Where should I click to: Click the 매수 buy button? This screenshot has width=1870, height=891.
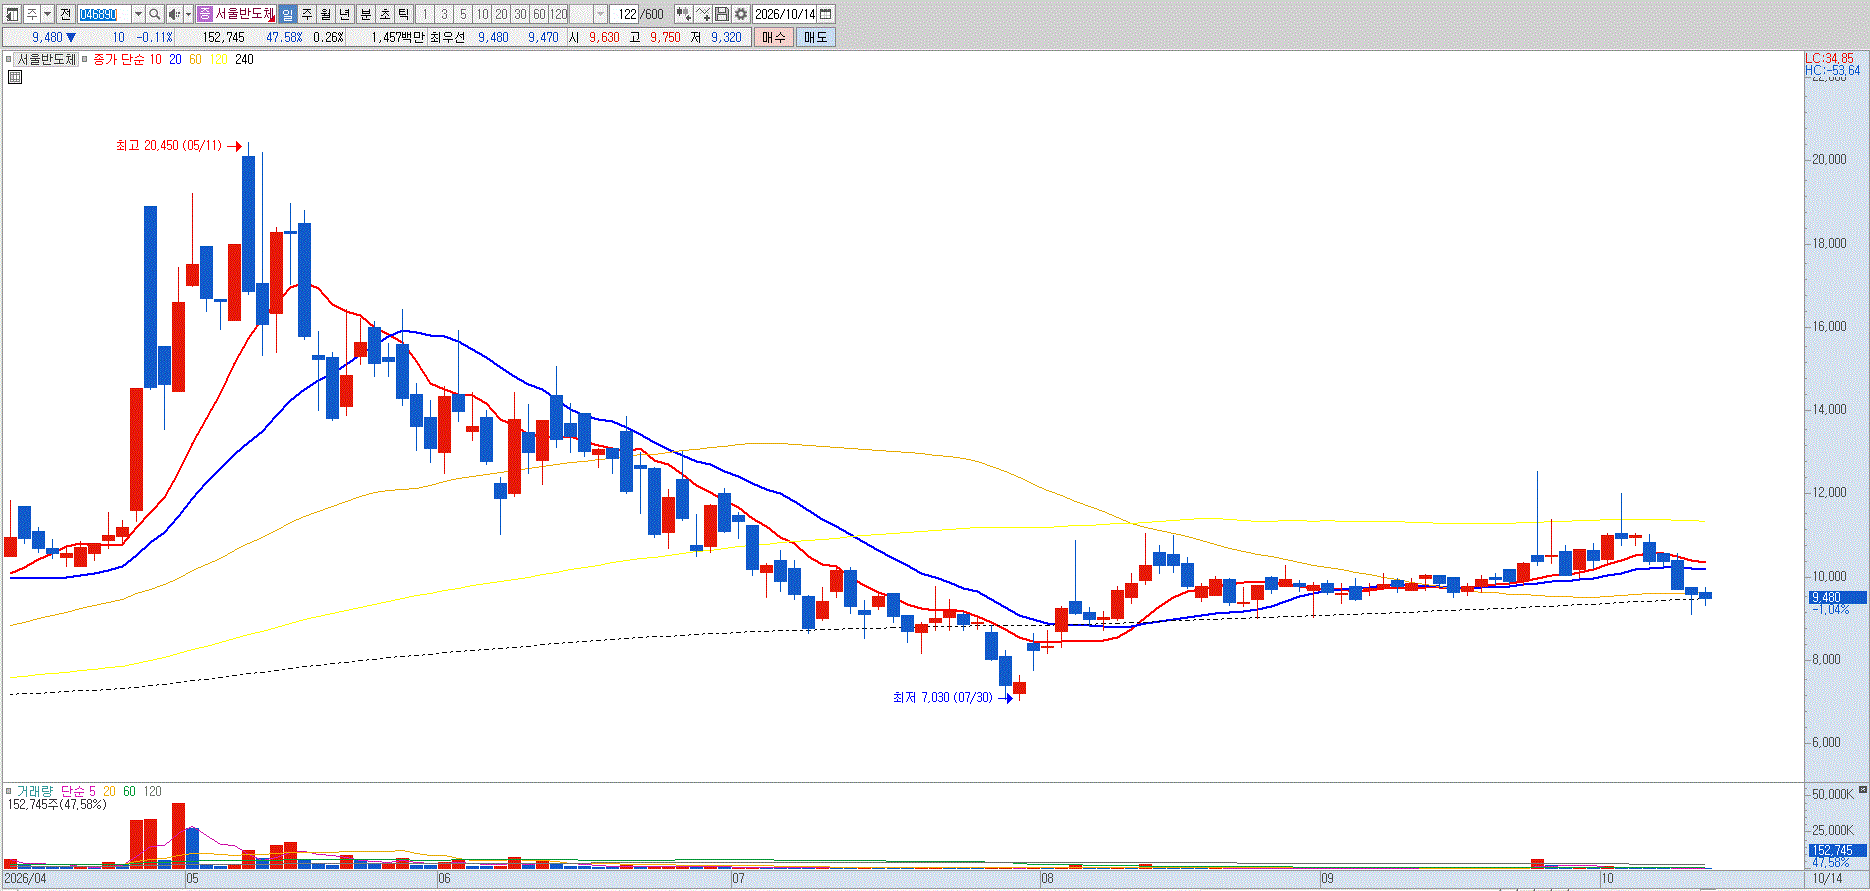point(773,37)
